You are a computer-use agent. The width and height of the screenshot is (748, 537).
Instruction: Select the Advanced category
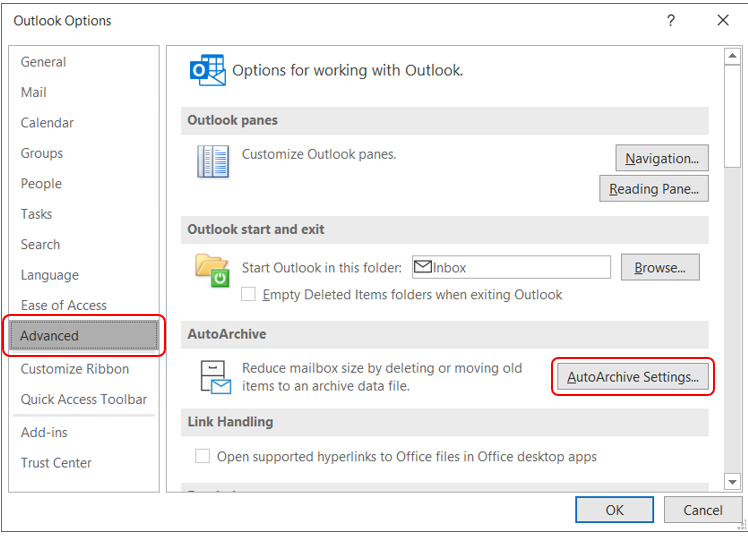84,336
